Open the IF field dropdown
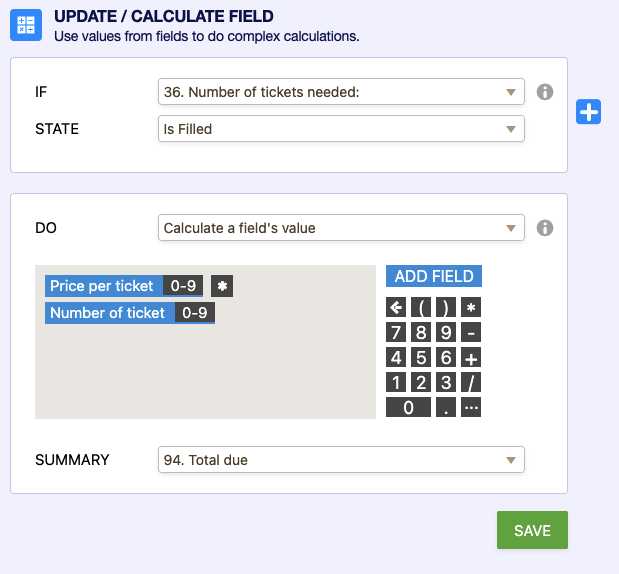 point(341,92)
